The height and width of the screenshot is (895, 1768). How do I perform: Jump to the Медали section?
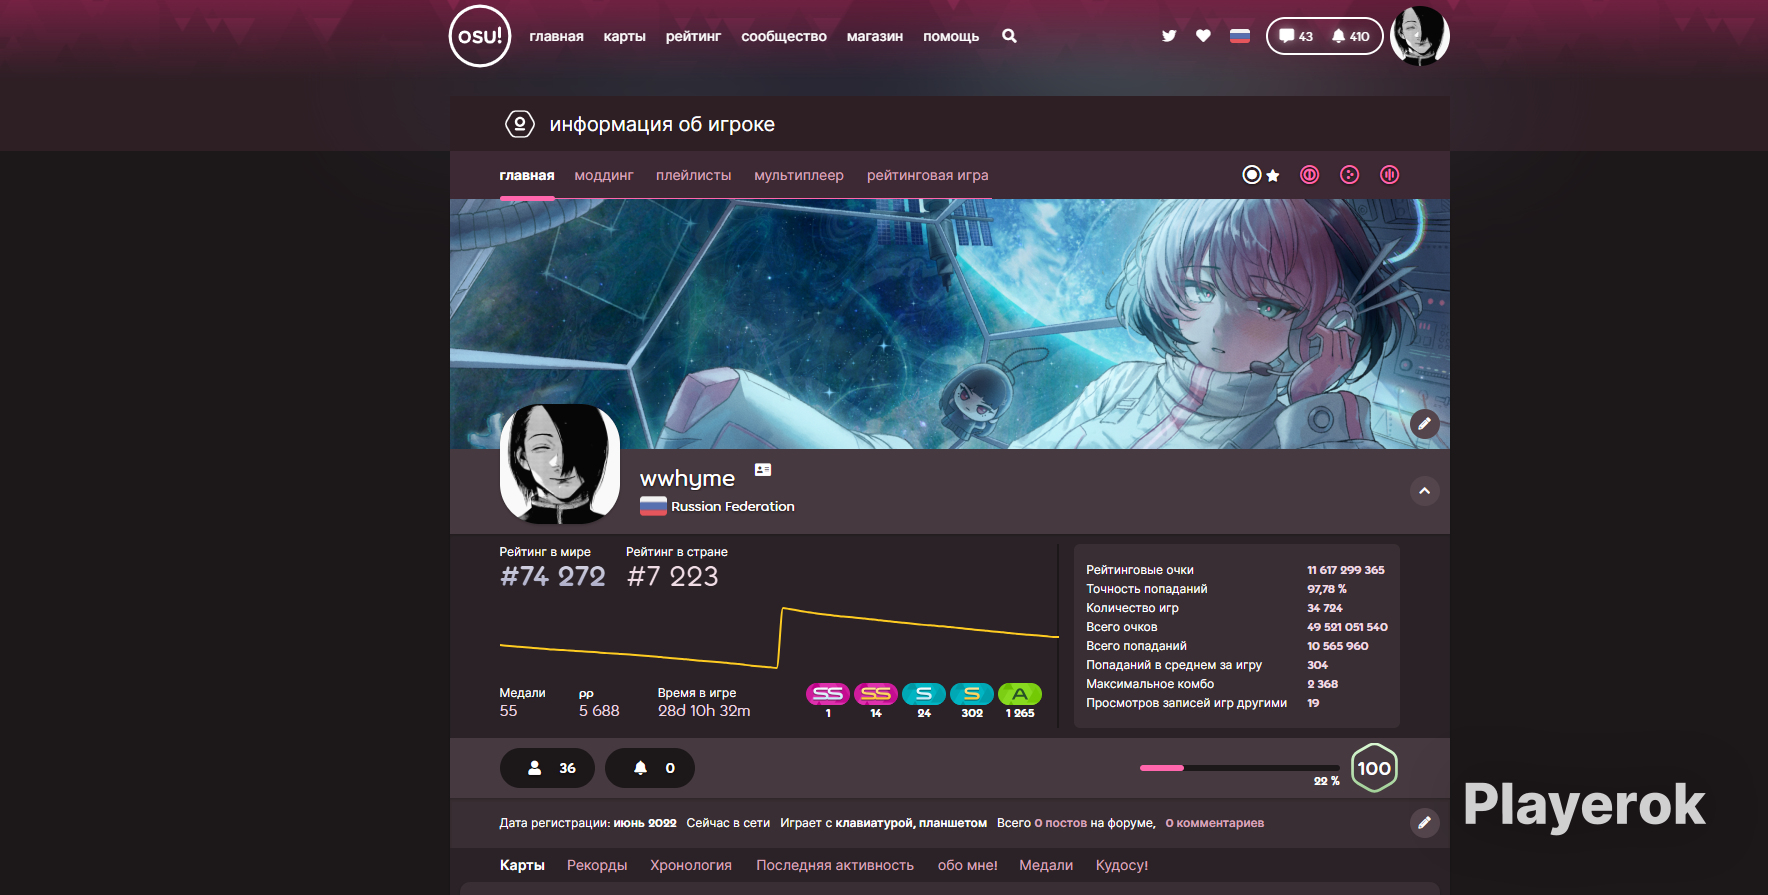point(1046,865)
